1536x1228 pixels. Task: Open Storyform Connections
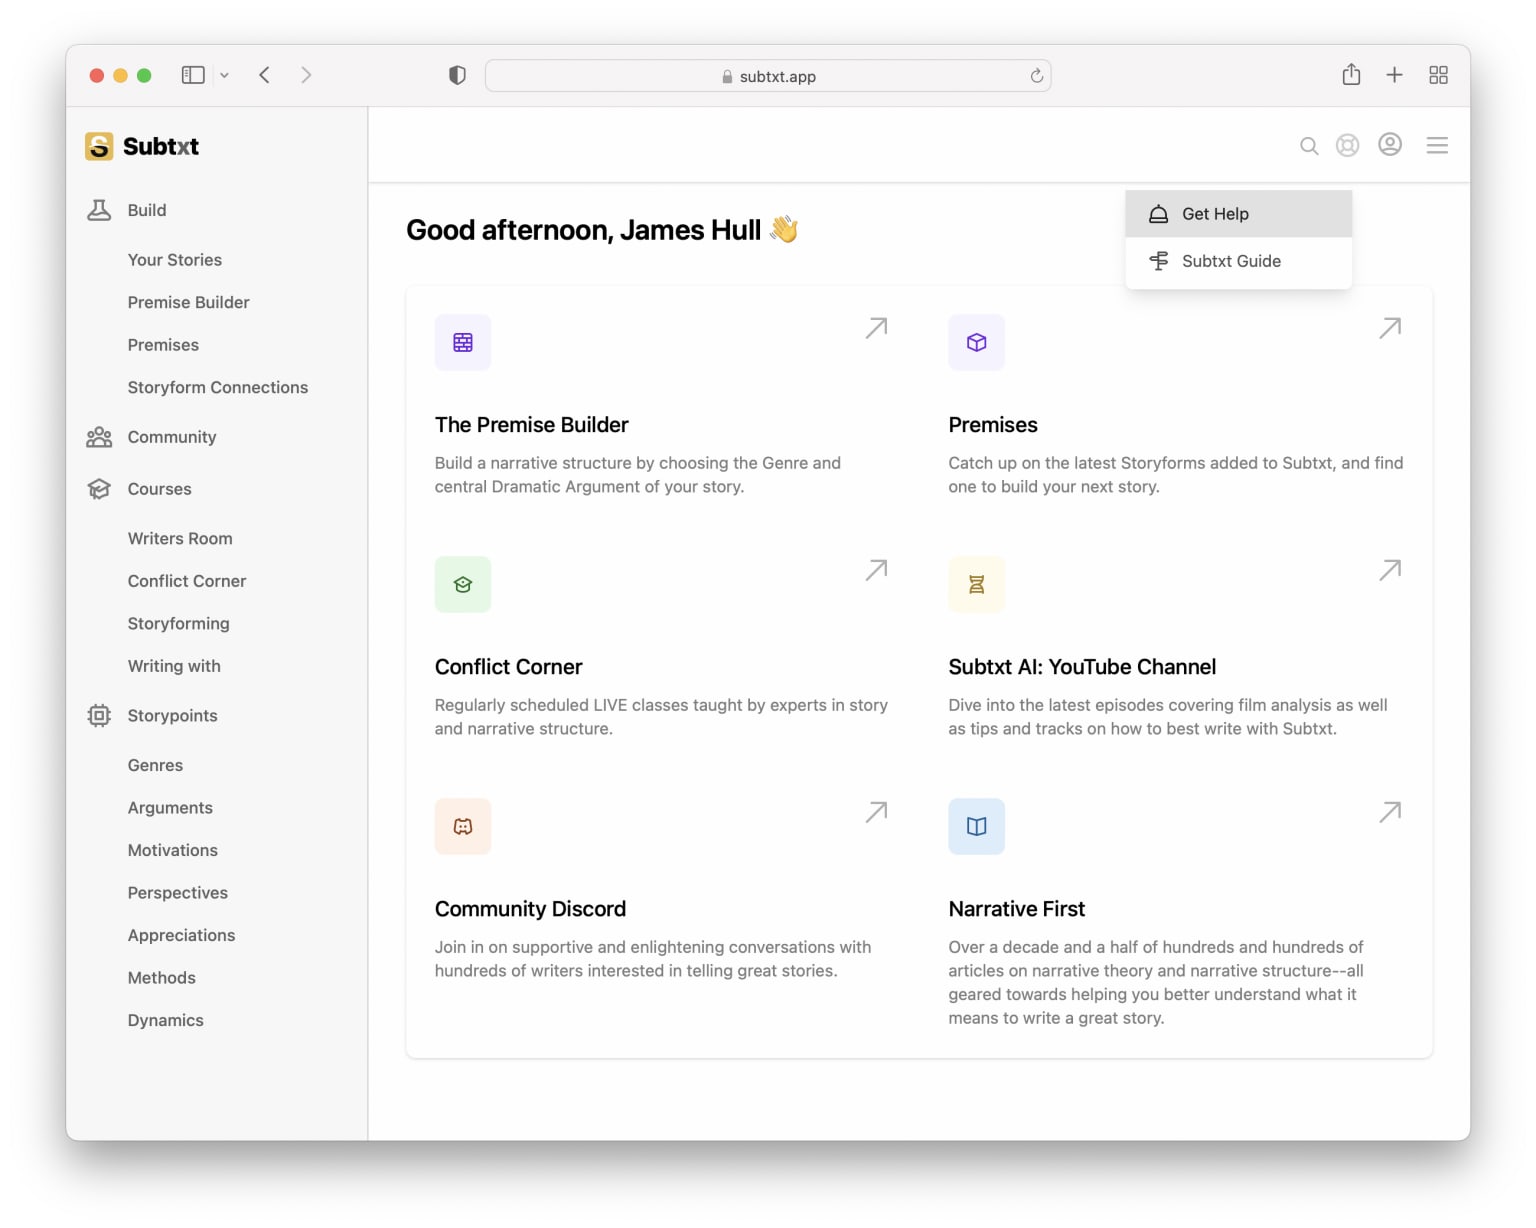coord(218,388)
